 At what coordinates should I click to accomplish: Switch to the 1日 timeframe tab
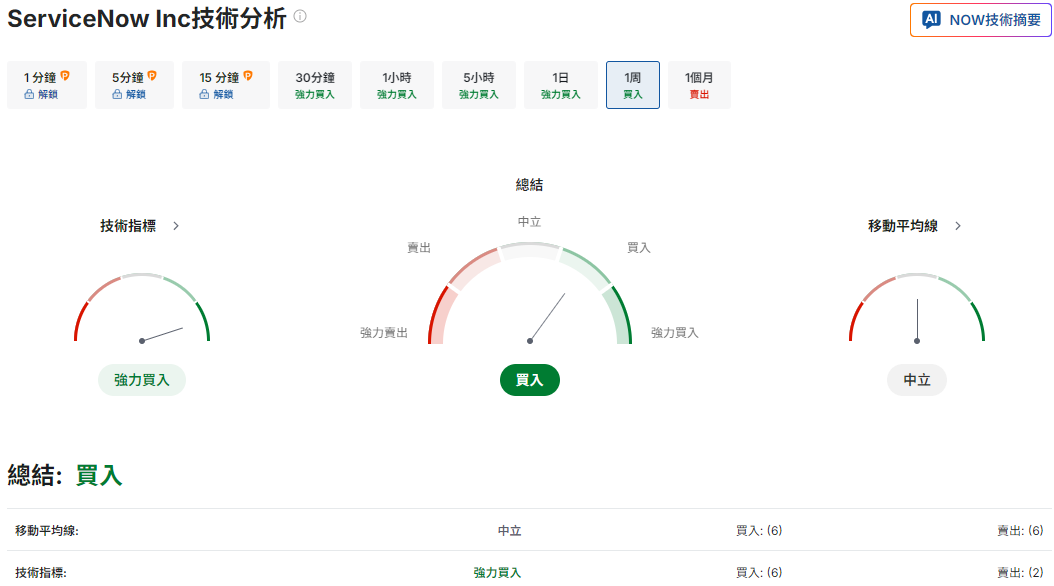pos(561,85)
